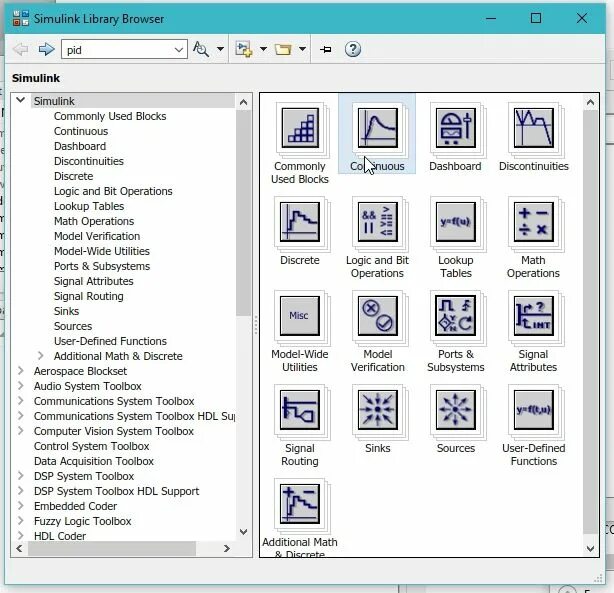Viewport: 614px width, 593px height.
Task: Select Continuous in the library tree
Action: pos(81,131)
